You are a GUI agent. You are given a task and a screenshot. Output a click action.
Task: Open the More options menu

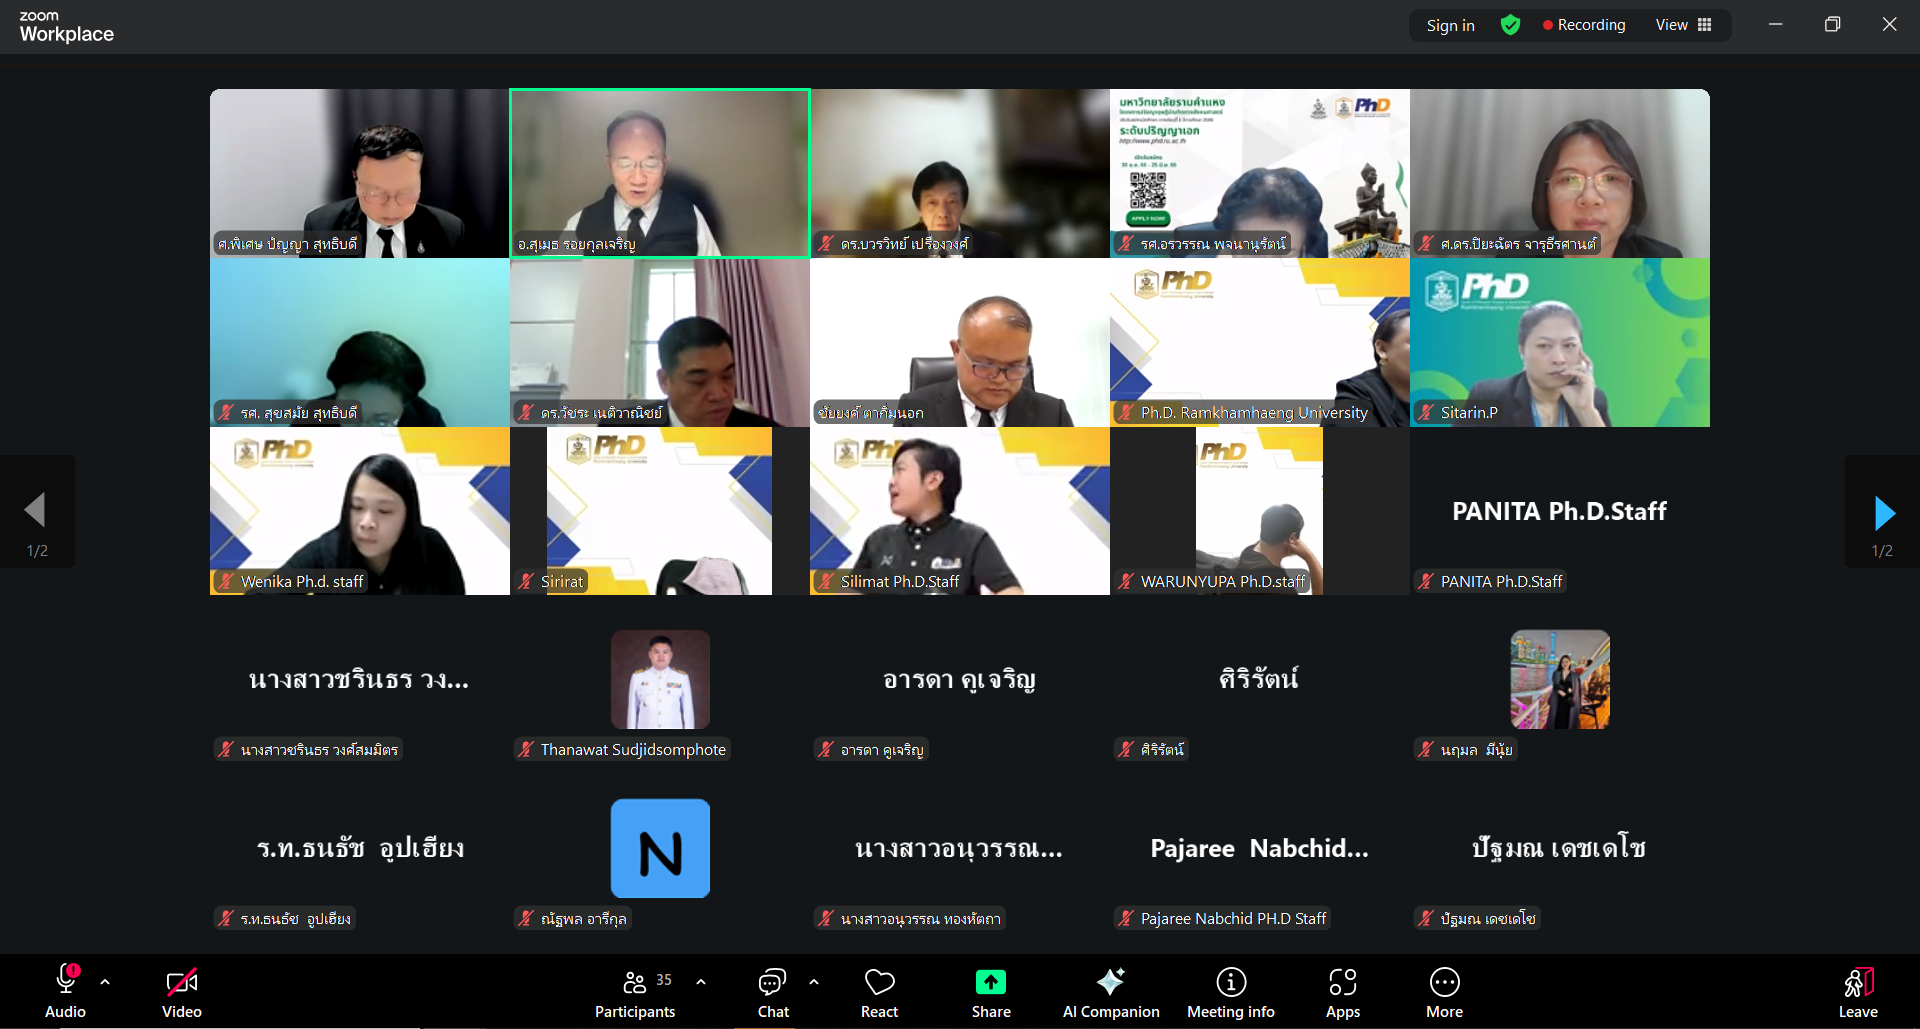[x=1444, y=983]
